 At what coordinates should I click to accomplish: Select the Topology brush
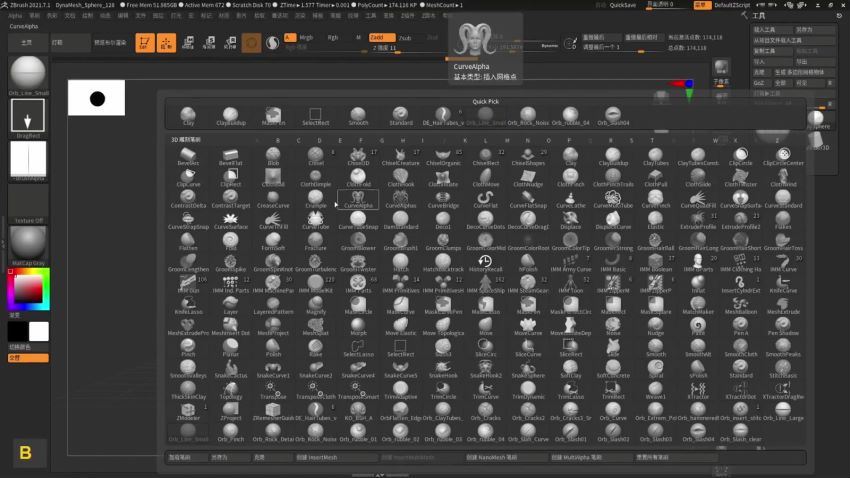pos(230,390)
